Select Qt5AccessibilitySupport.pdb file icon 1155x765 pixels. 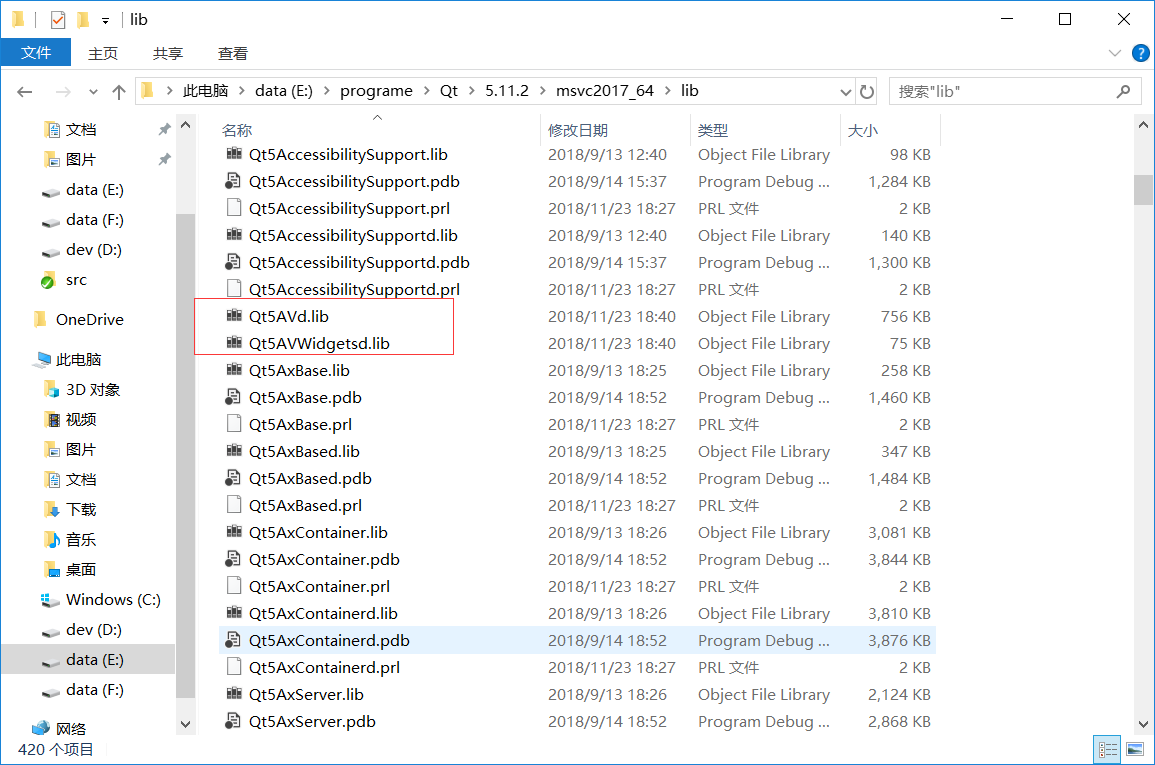click(x=234, y=181)
